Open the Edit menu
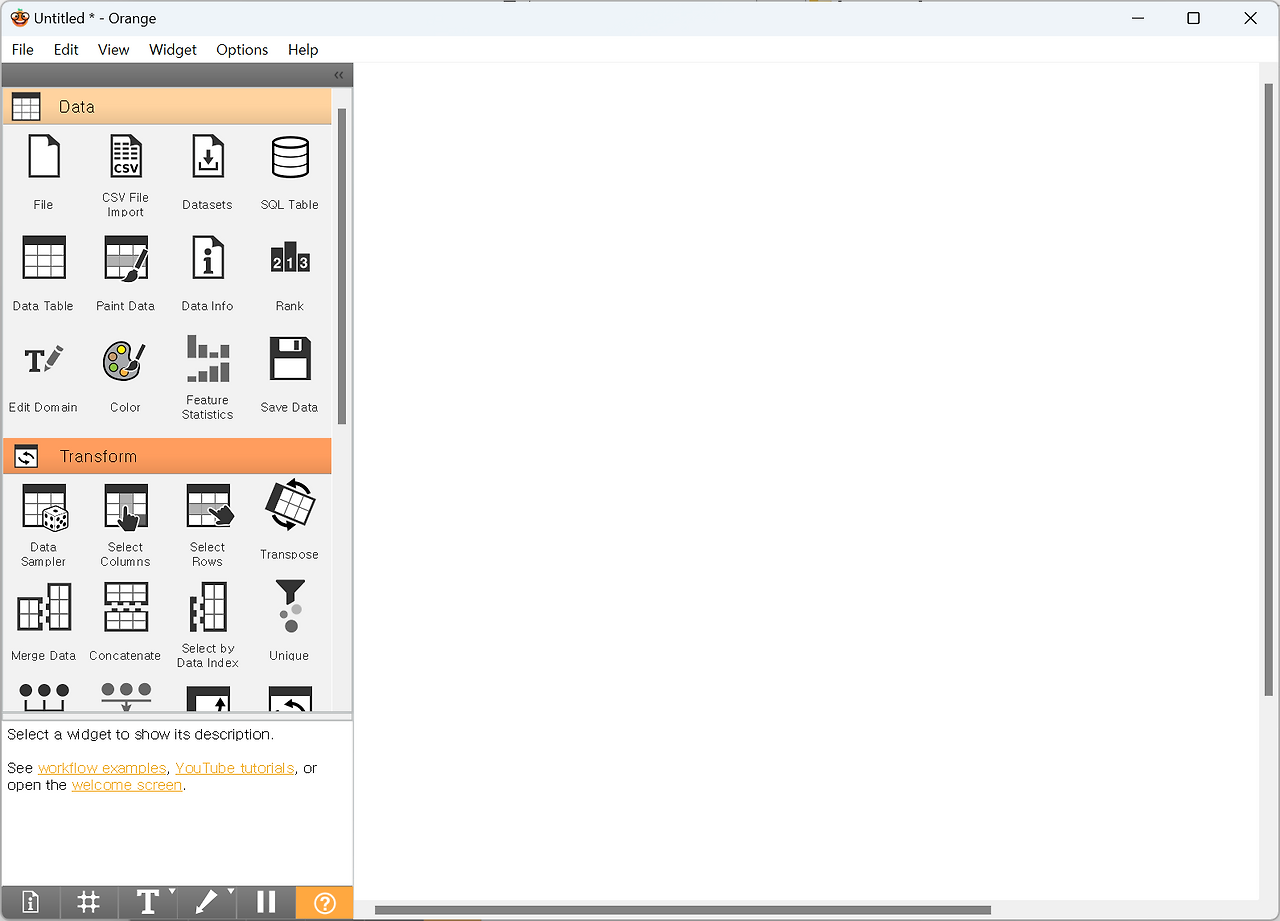 coord(66,50)
